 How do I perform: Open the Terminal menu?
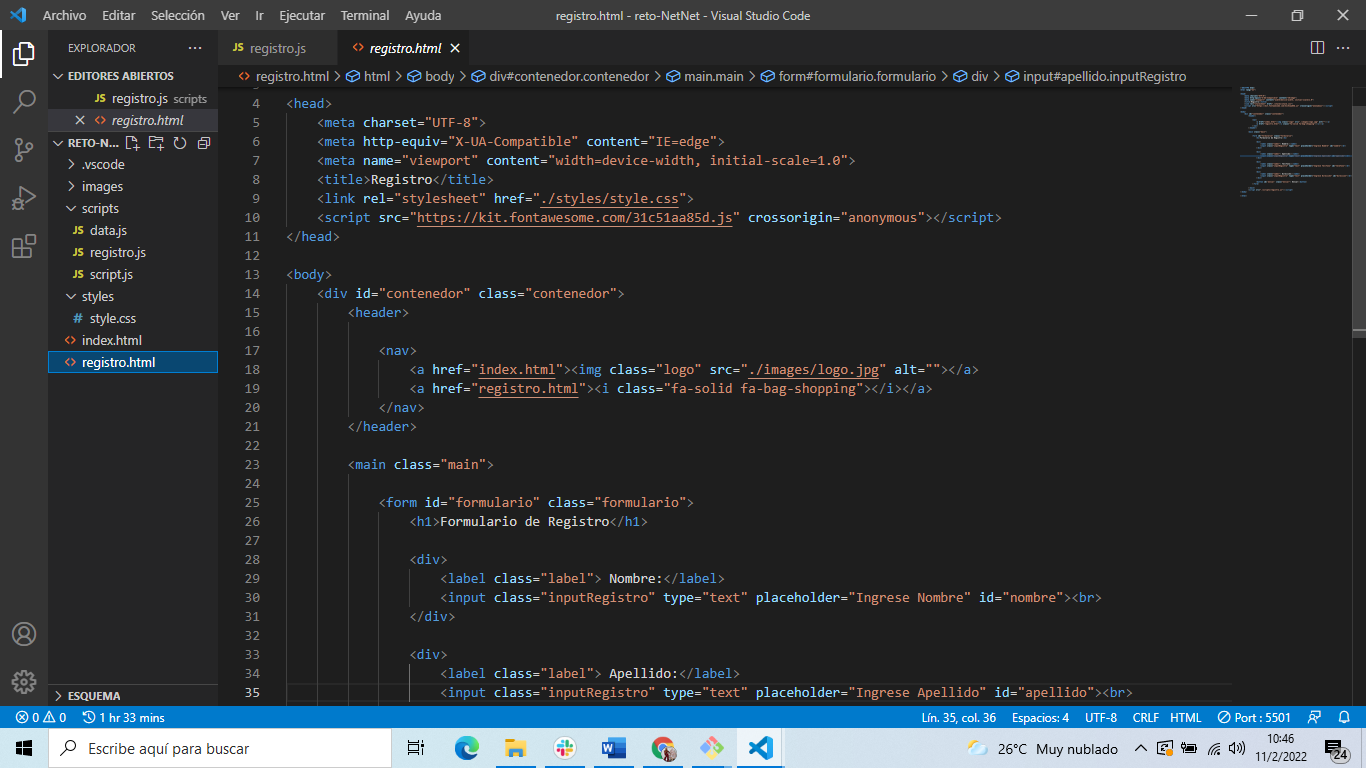point(365,15)
